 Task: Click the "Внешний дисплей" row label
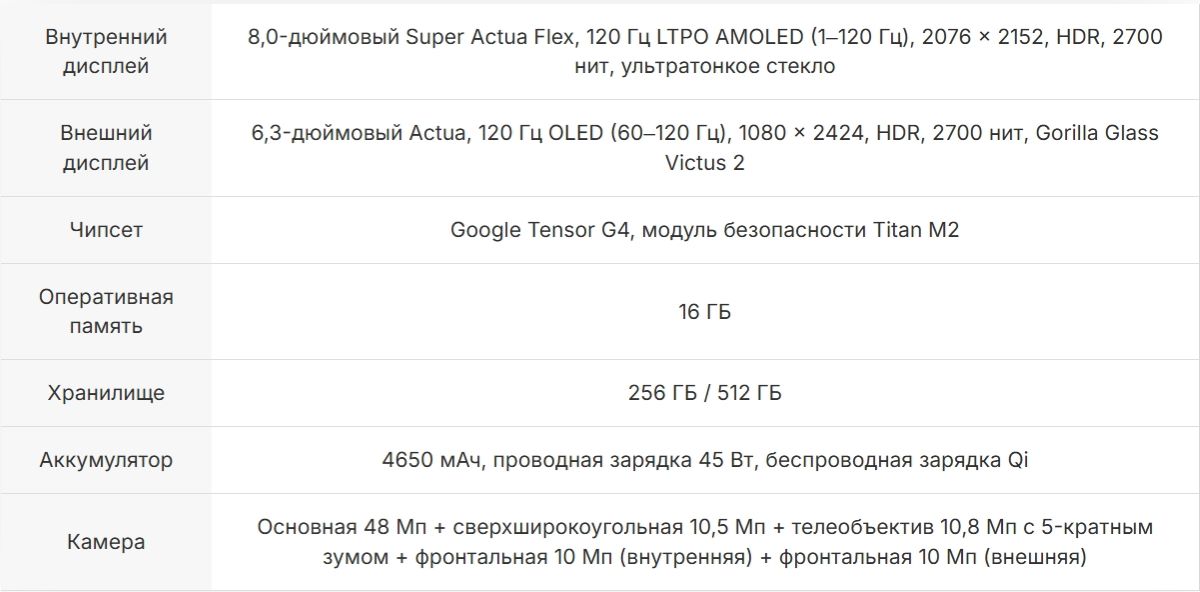[106, 147]
